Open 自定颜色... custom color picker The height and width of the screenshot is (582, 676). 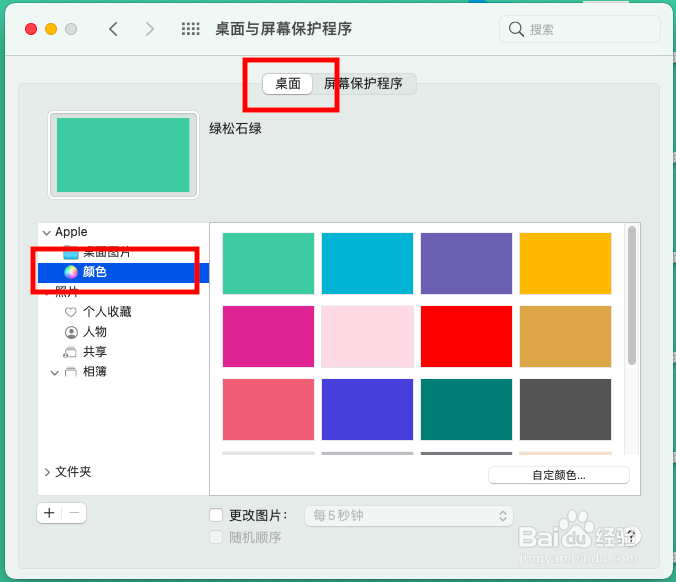coord(559,475)
